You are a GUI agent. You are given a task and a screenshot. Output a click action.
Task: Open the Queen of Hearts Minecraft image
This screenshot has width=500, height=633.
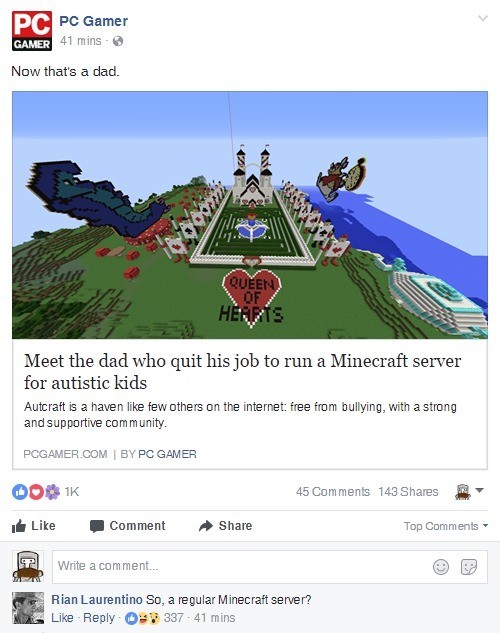tap(250, 215)
